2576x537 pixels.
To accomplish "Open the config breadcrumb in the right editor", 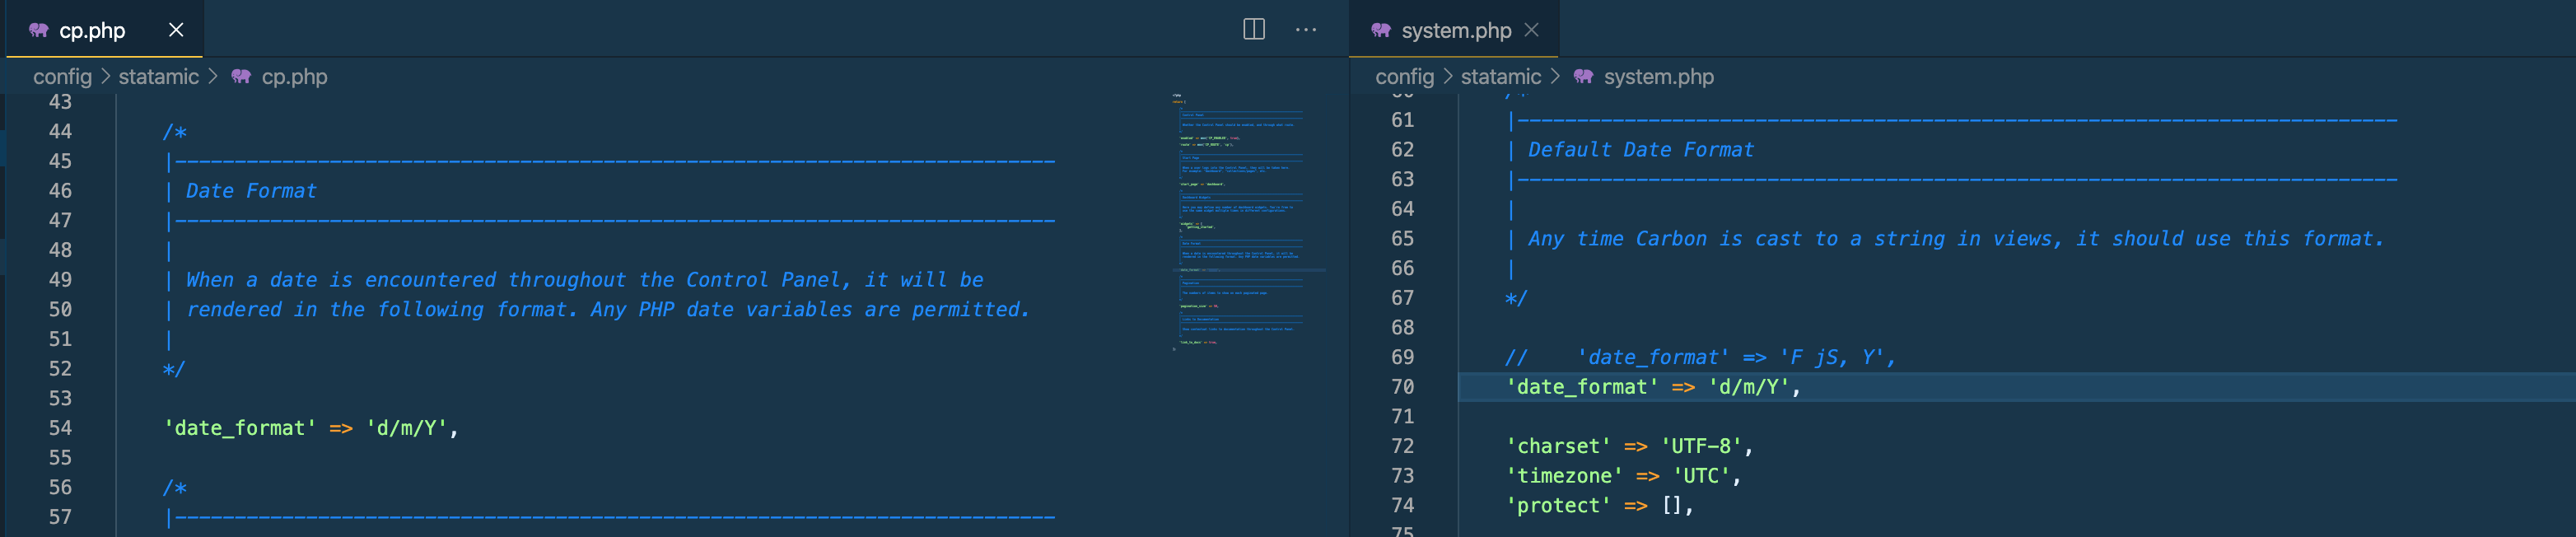I will [1404, 76].
